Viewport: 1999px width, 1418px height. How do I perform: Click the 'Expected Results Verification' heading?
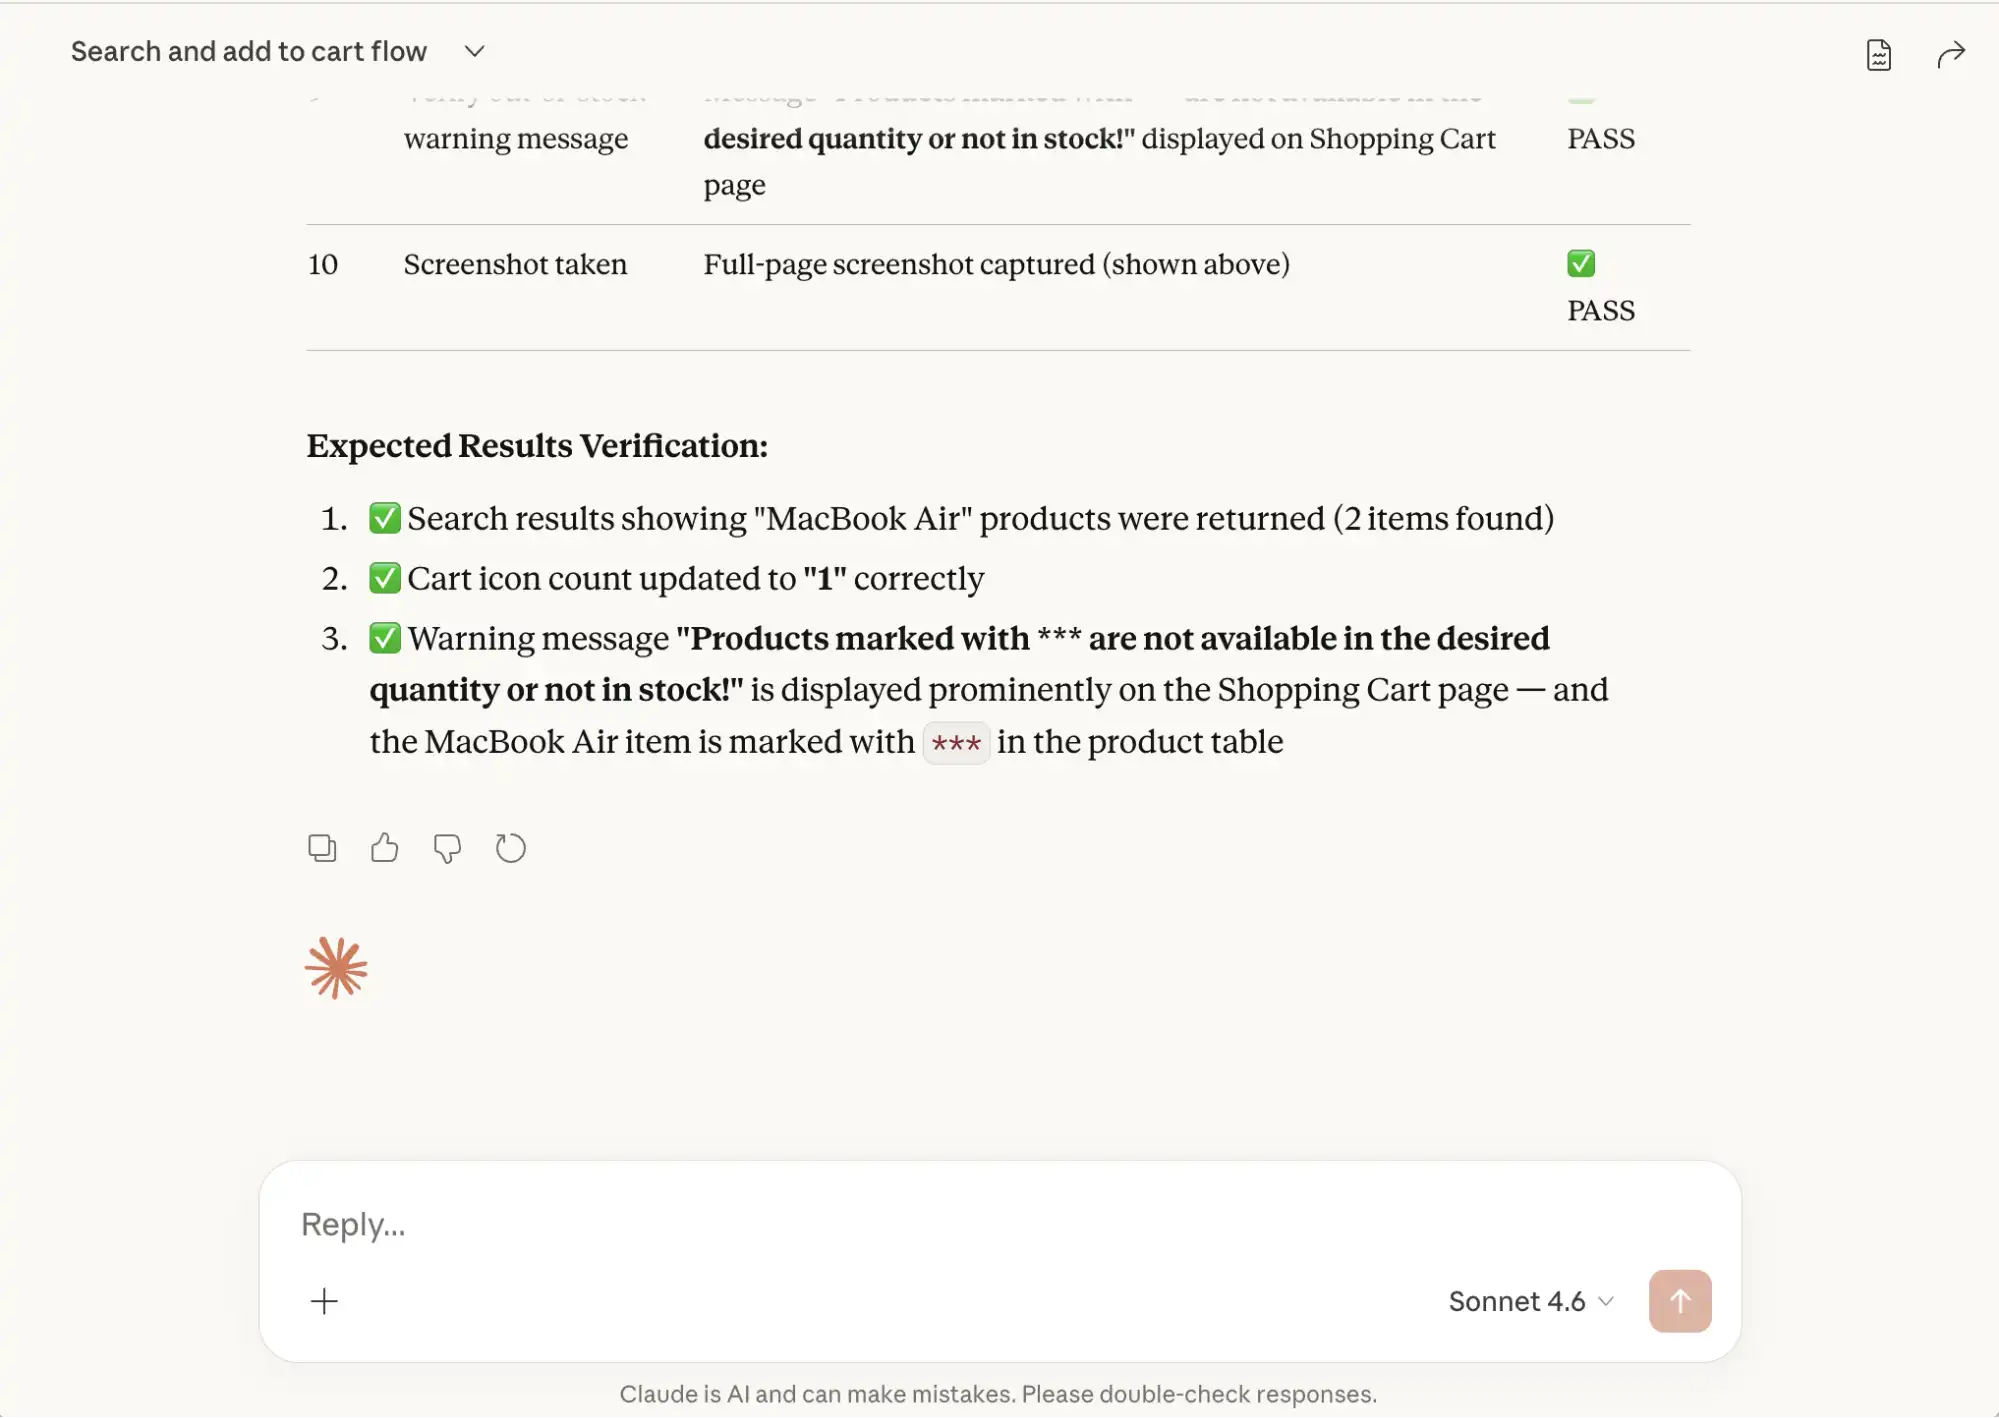(x=537, y=446)
